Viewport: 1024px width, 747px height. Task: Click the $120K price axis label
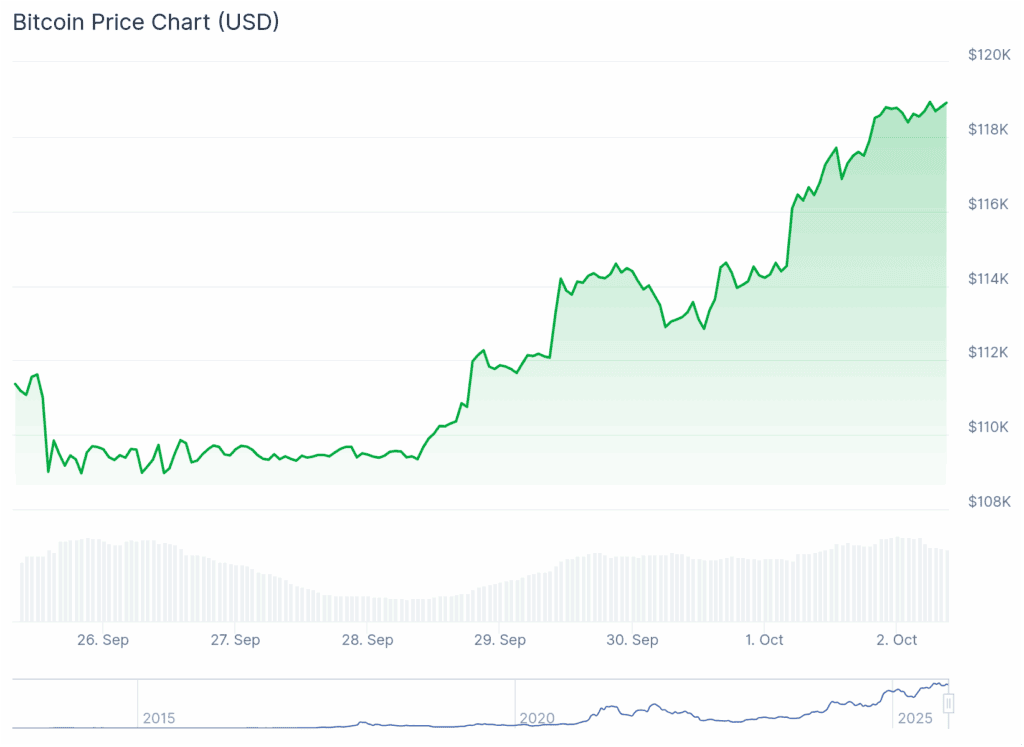(x=988, y=55)
